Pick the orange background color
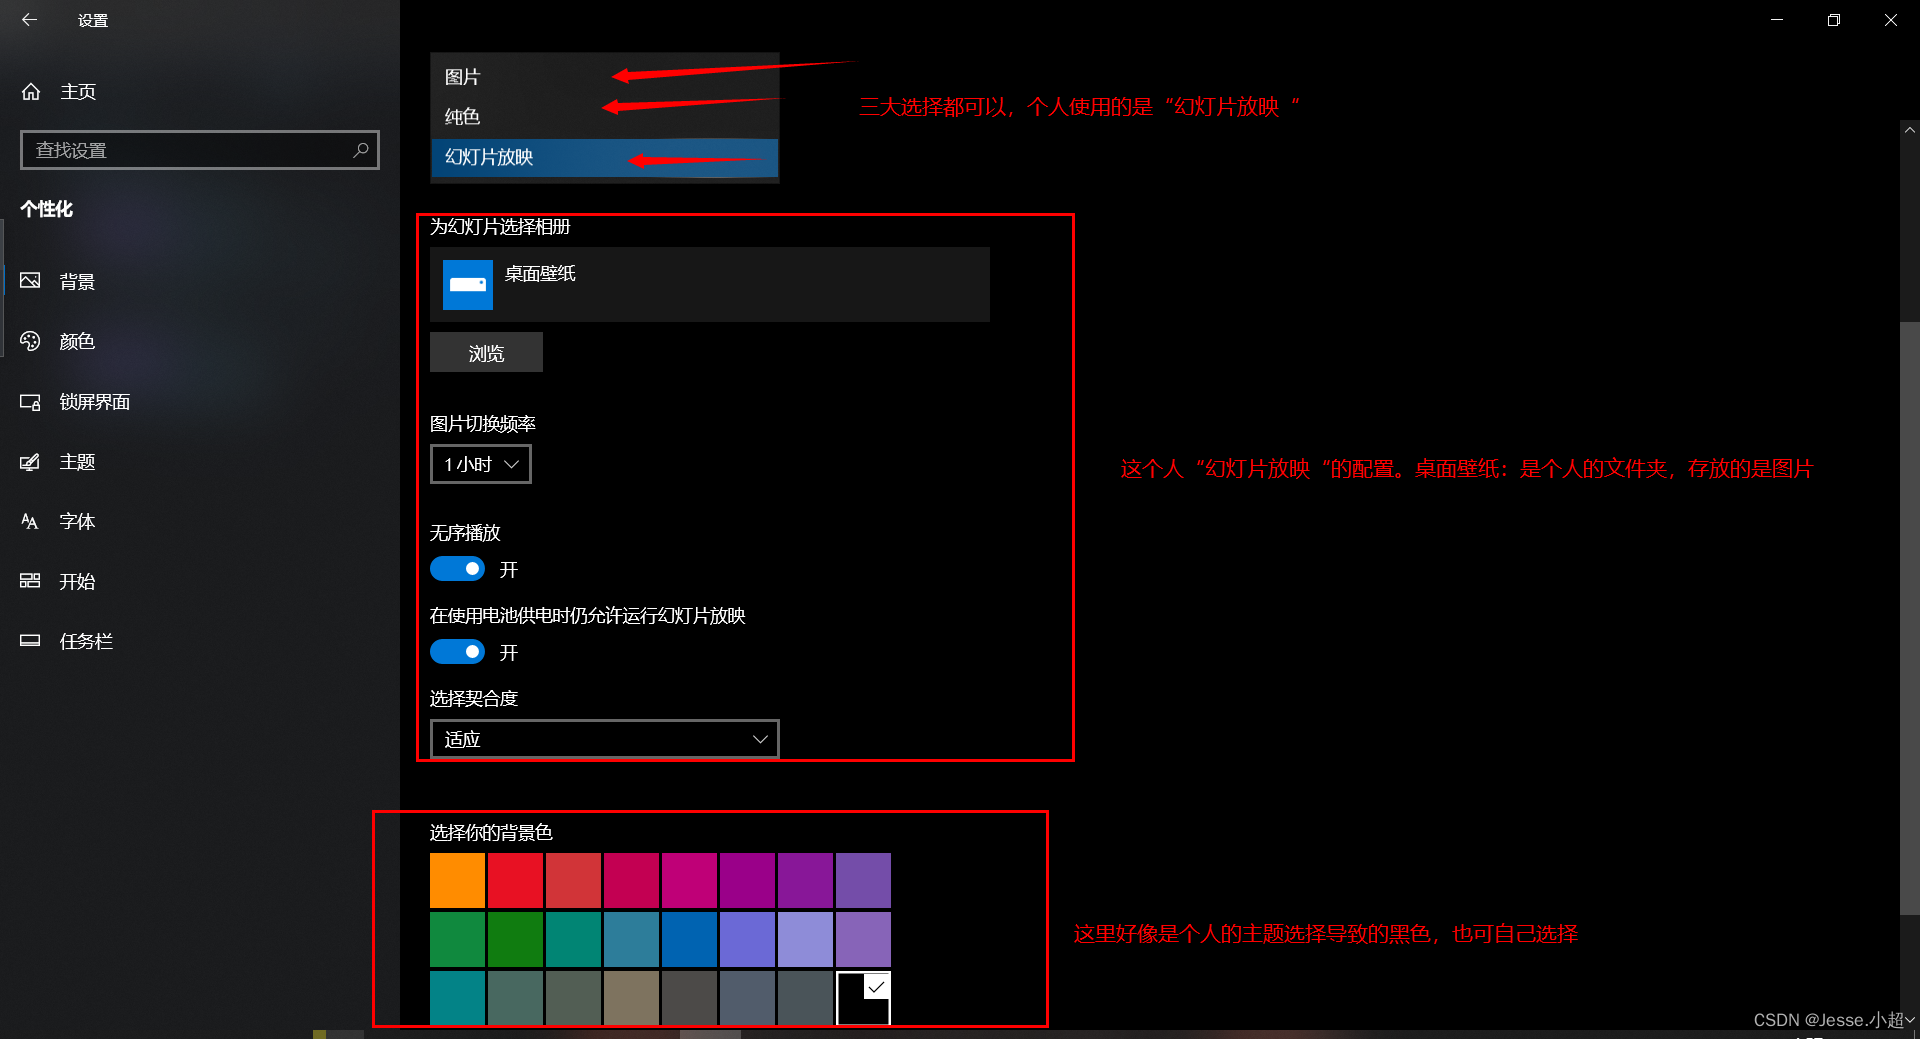 click(457, 880)
